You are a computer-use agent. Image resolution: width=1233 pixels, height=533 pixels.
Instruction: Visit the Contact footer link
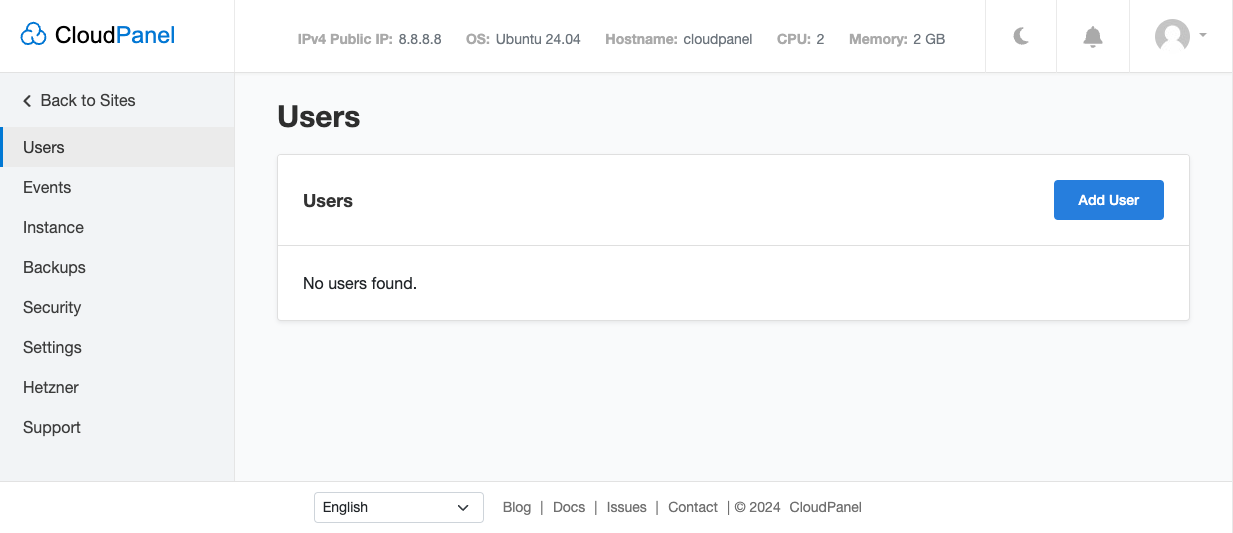pos(693,507)
